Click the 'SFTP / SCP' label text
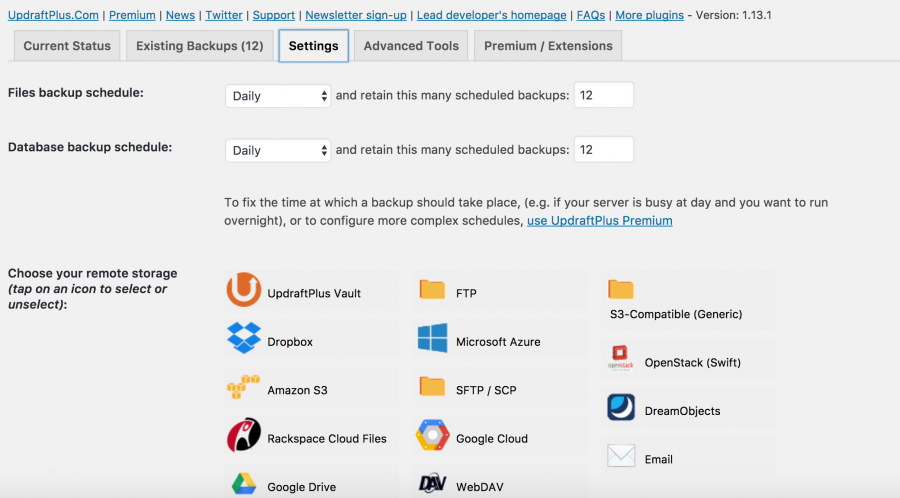Screen dimensions: 900x498 pyautogui.click(x=486, y=390)
